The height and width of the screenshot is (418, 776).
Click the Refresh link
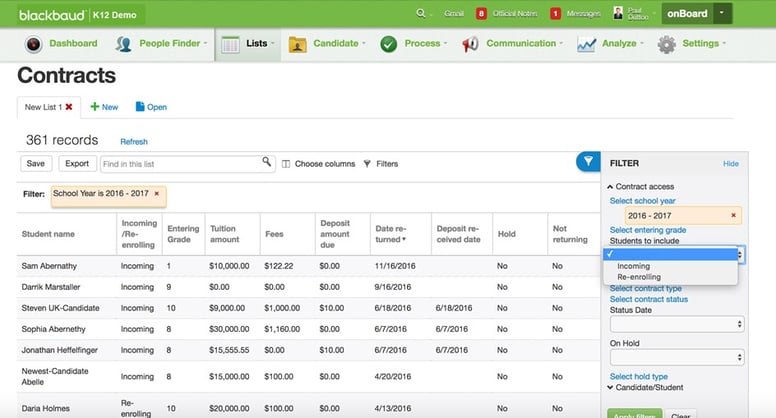(x=134, y=142)
